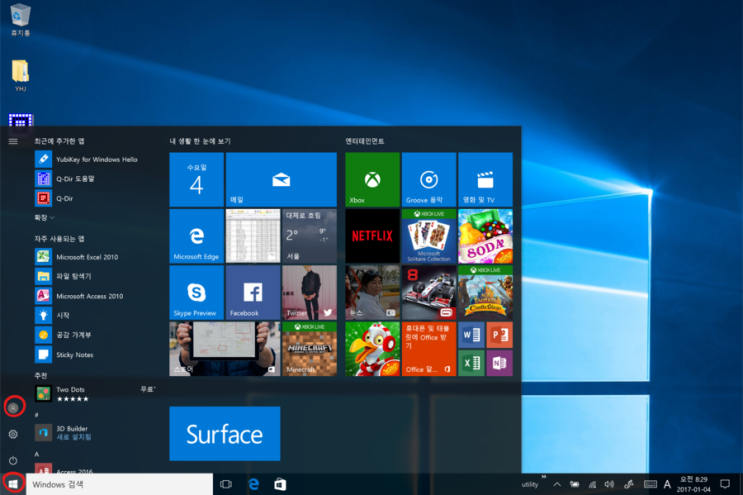Open the Groove music tile
The image size is (743, 495).
pyautogui.click(x=429, y=180)
